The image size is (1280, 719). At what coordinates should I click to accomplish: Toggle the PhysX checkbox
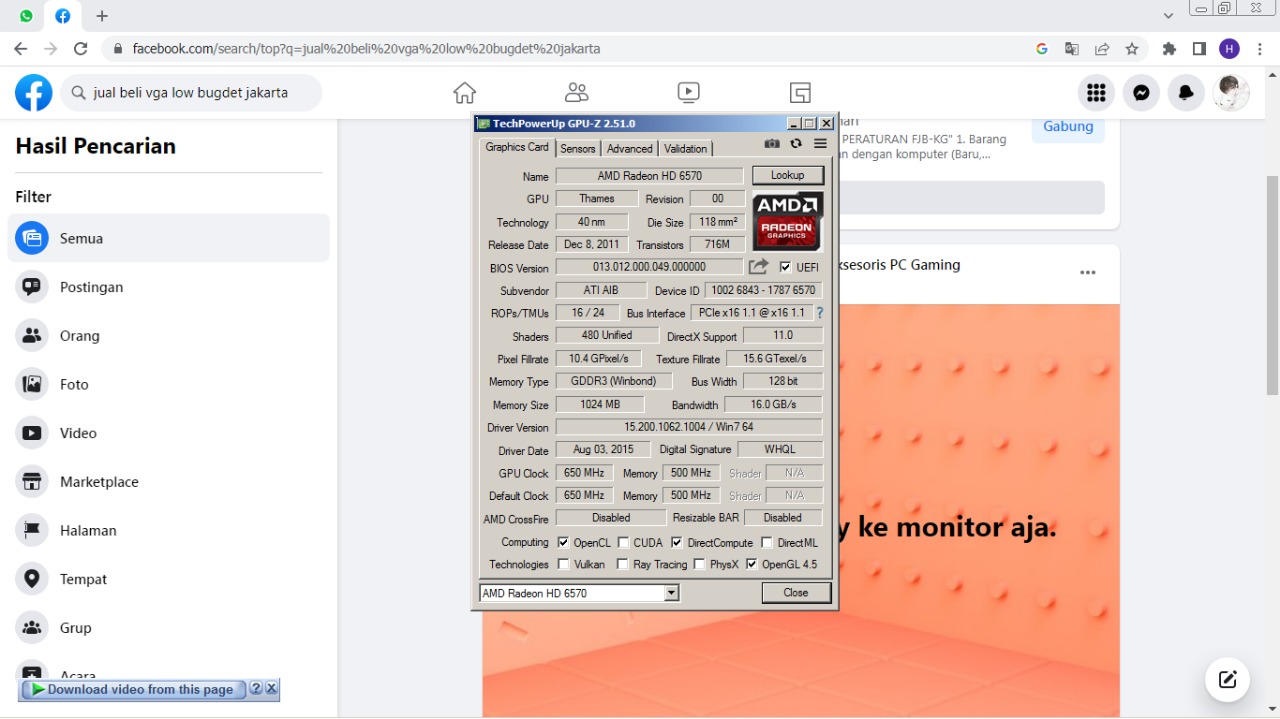coord(699,564)
